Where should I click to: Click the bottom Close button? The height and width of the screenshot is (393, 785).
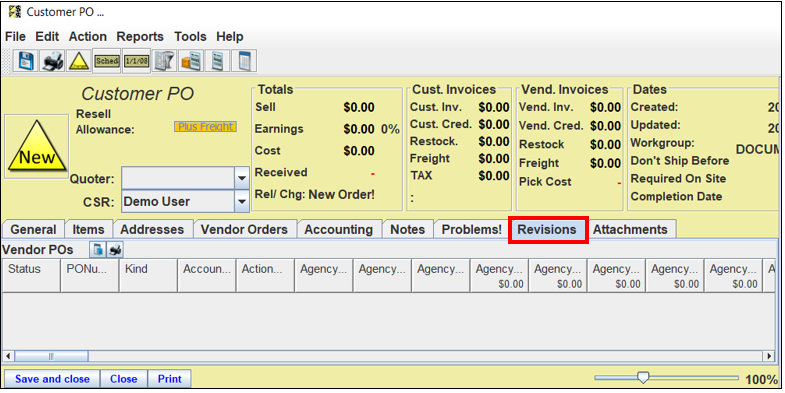tap(124, 379)
